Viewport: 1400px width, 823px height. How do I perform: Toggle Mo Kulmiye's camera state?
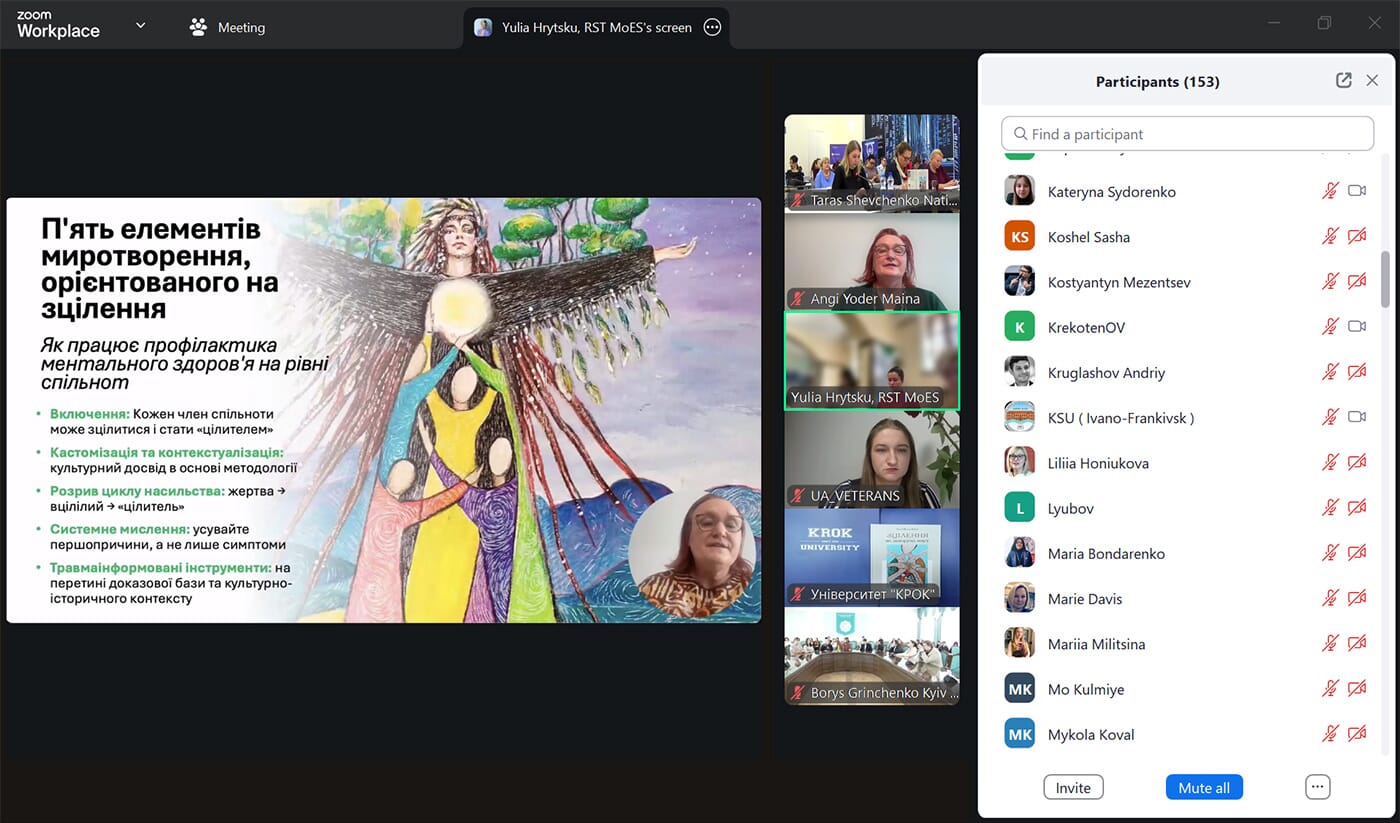coord(1357,689)
